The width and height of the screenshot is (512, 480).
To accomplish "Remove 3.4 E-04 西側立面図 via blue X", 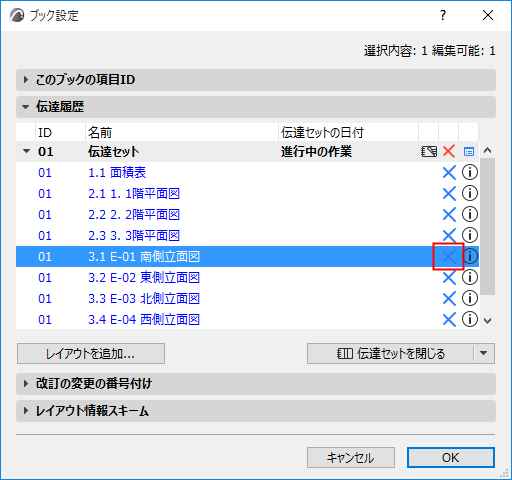I will [449, 319].
